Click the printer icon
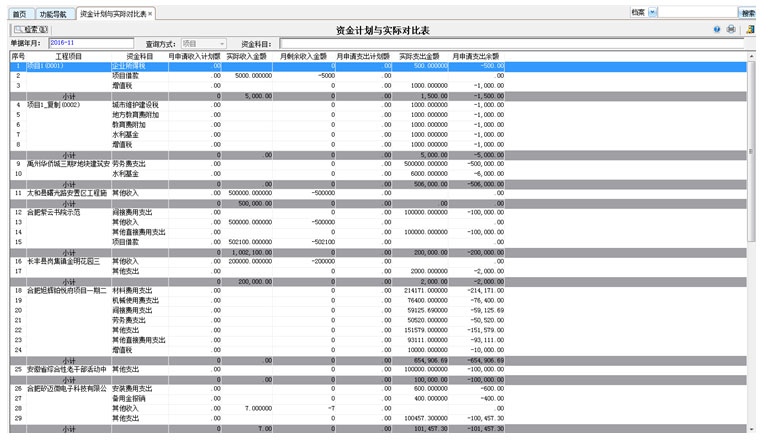This screenshot has width=769, height=440. click(x=731, y=30)
